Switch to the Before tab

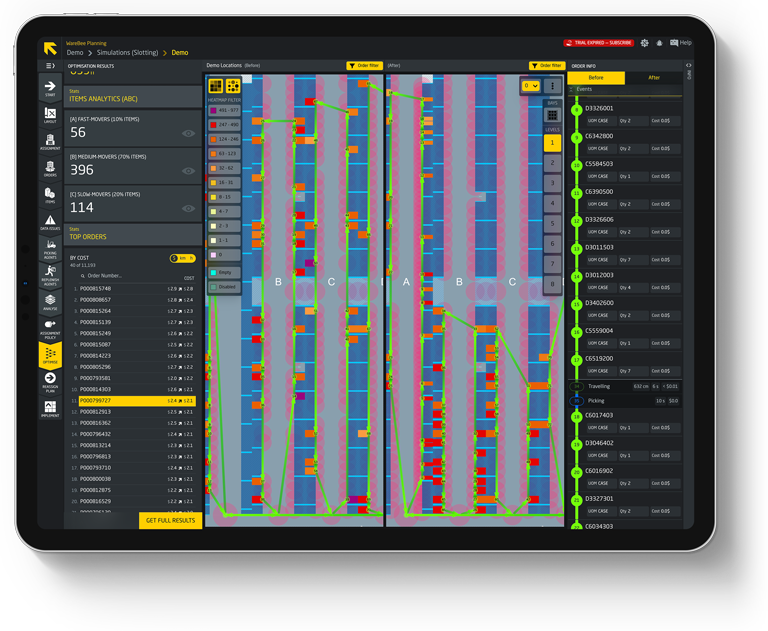(x=596, y=78)
